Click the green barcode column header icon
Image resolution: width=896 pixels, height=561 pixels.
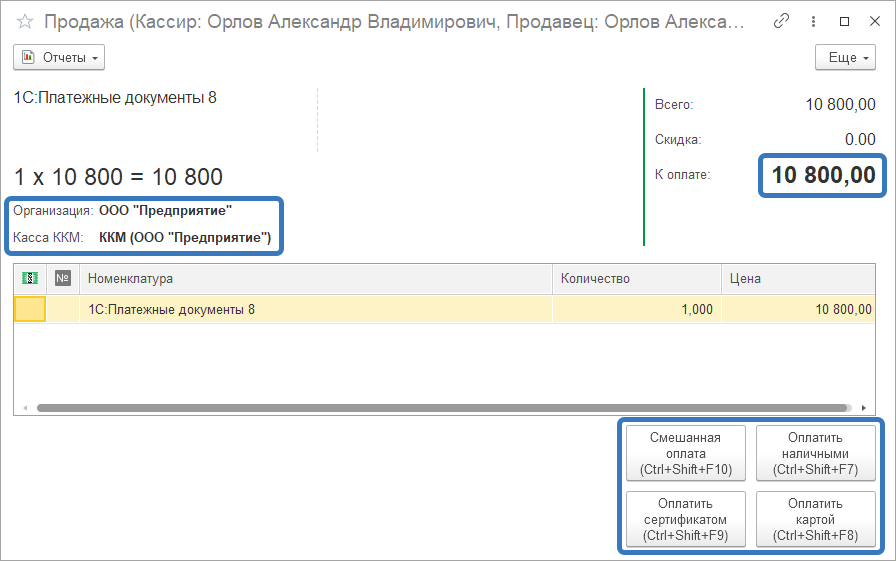pyautogui.click(x=30, y=278)
